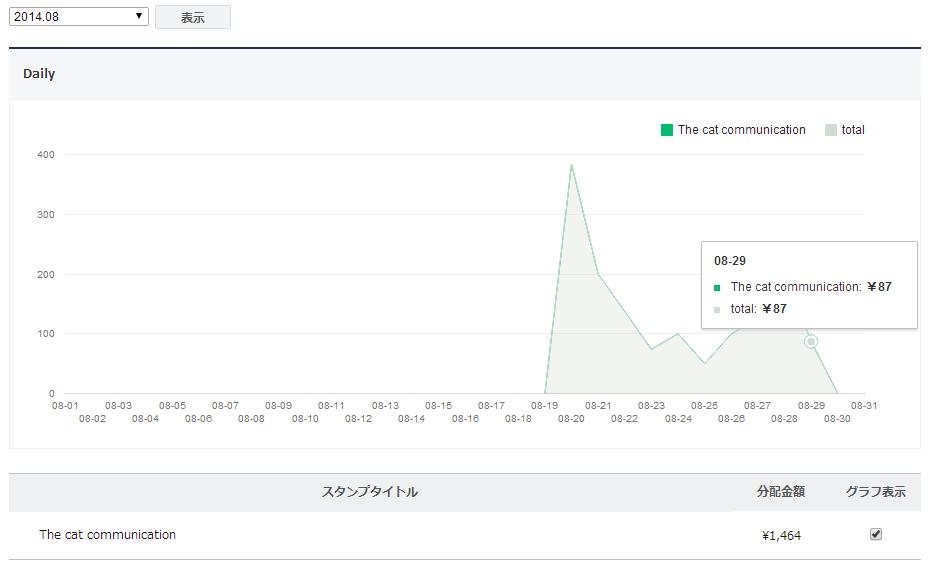The width and height of the screenshot is (938, 568).
Task: Click the 08-31 x-axis date label
Action: pos(864,406)
